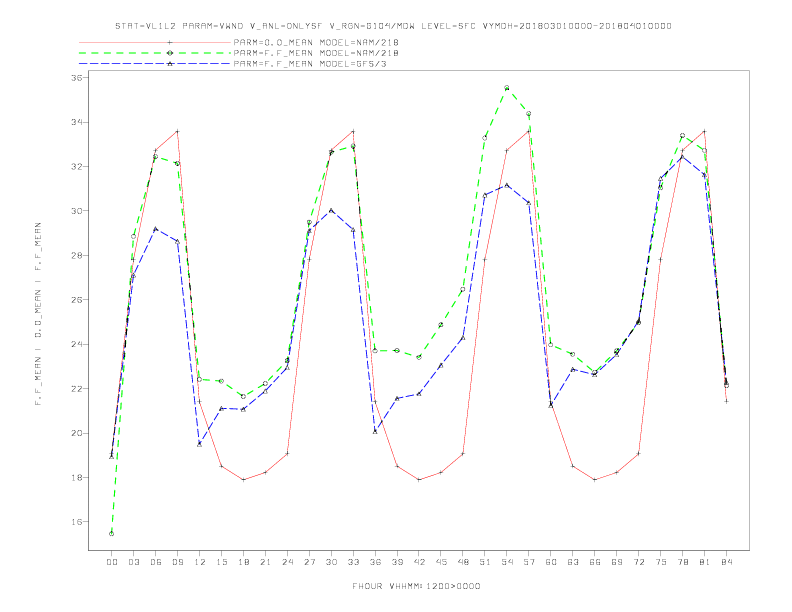The width and height of the screenshot is (792, 612).
Task: Click x-axis forecast hour label 24
Action: tap(287, 562)
